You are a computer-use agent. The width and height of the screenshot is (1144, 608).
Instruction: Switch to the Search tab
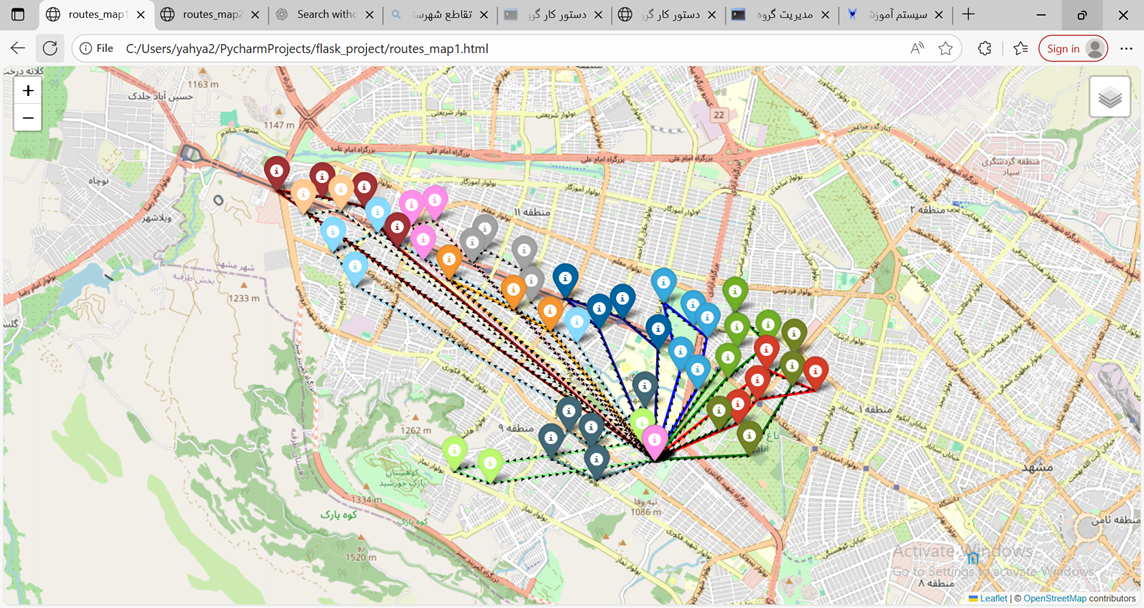pos(326,15)
